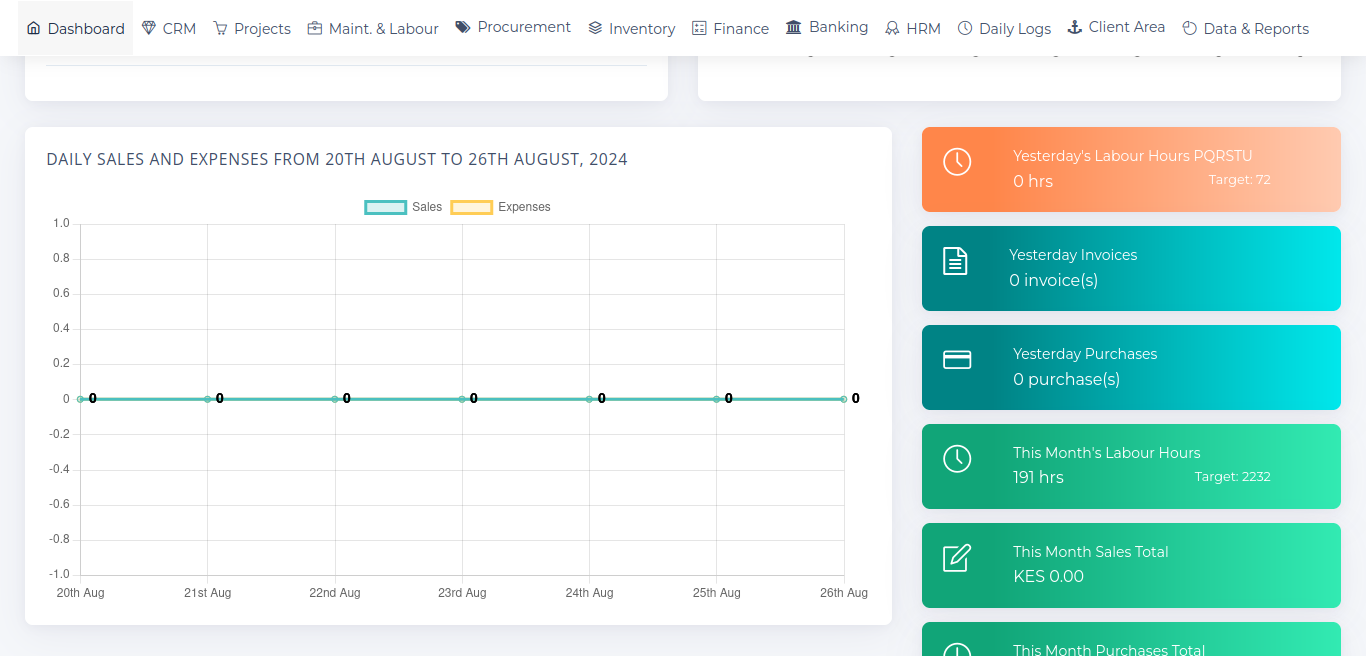Expand the Maint. & Labour menu
Screen dimensions: 1366x656
point(373,28)
